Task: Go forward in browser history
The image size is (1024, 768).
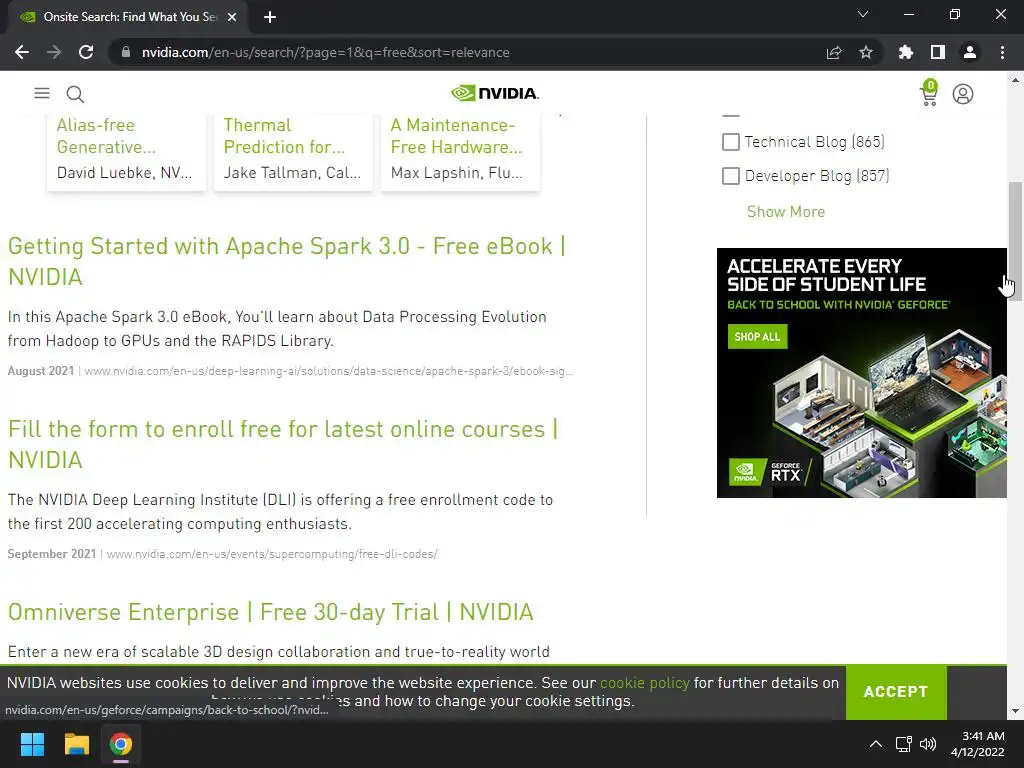Action: 54,52
